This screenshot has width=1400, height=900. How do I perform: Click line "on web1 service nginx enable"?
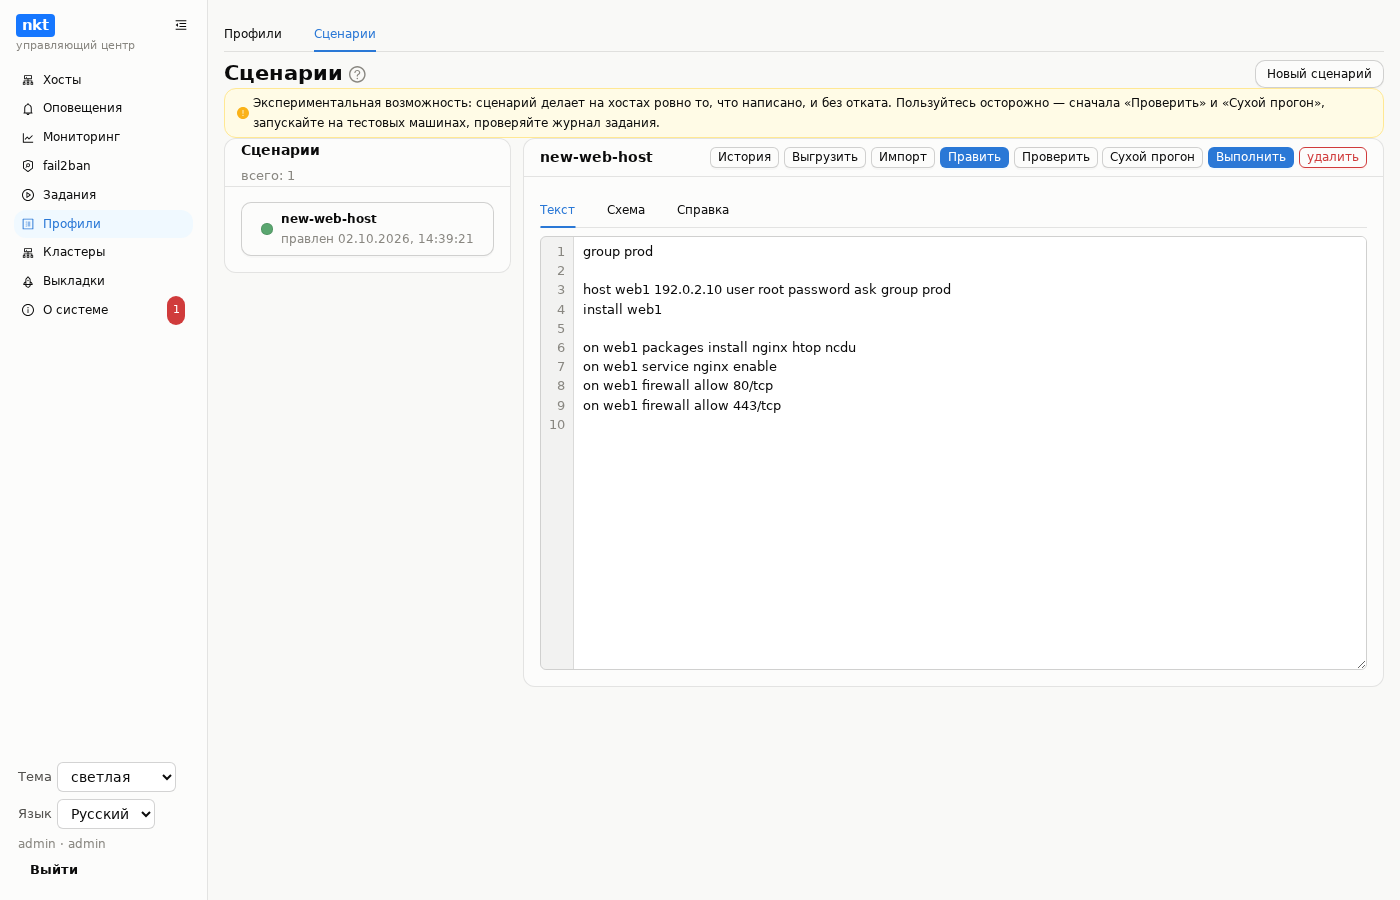(x=680, y=367)
